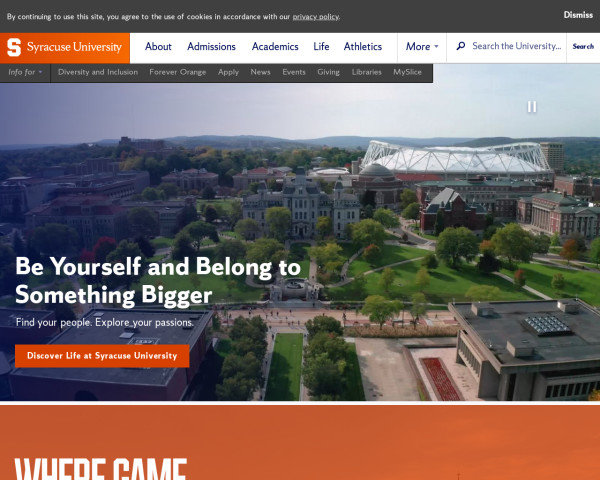Open the MySlice link
The height and width of the screenshot is (480, 600).
(x=408, y=72)
